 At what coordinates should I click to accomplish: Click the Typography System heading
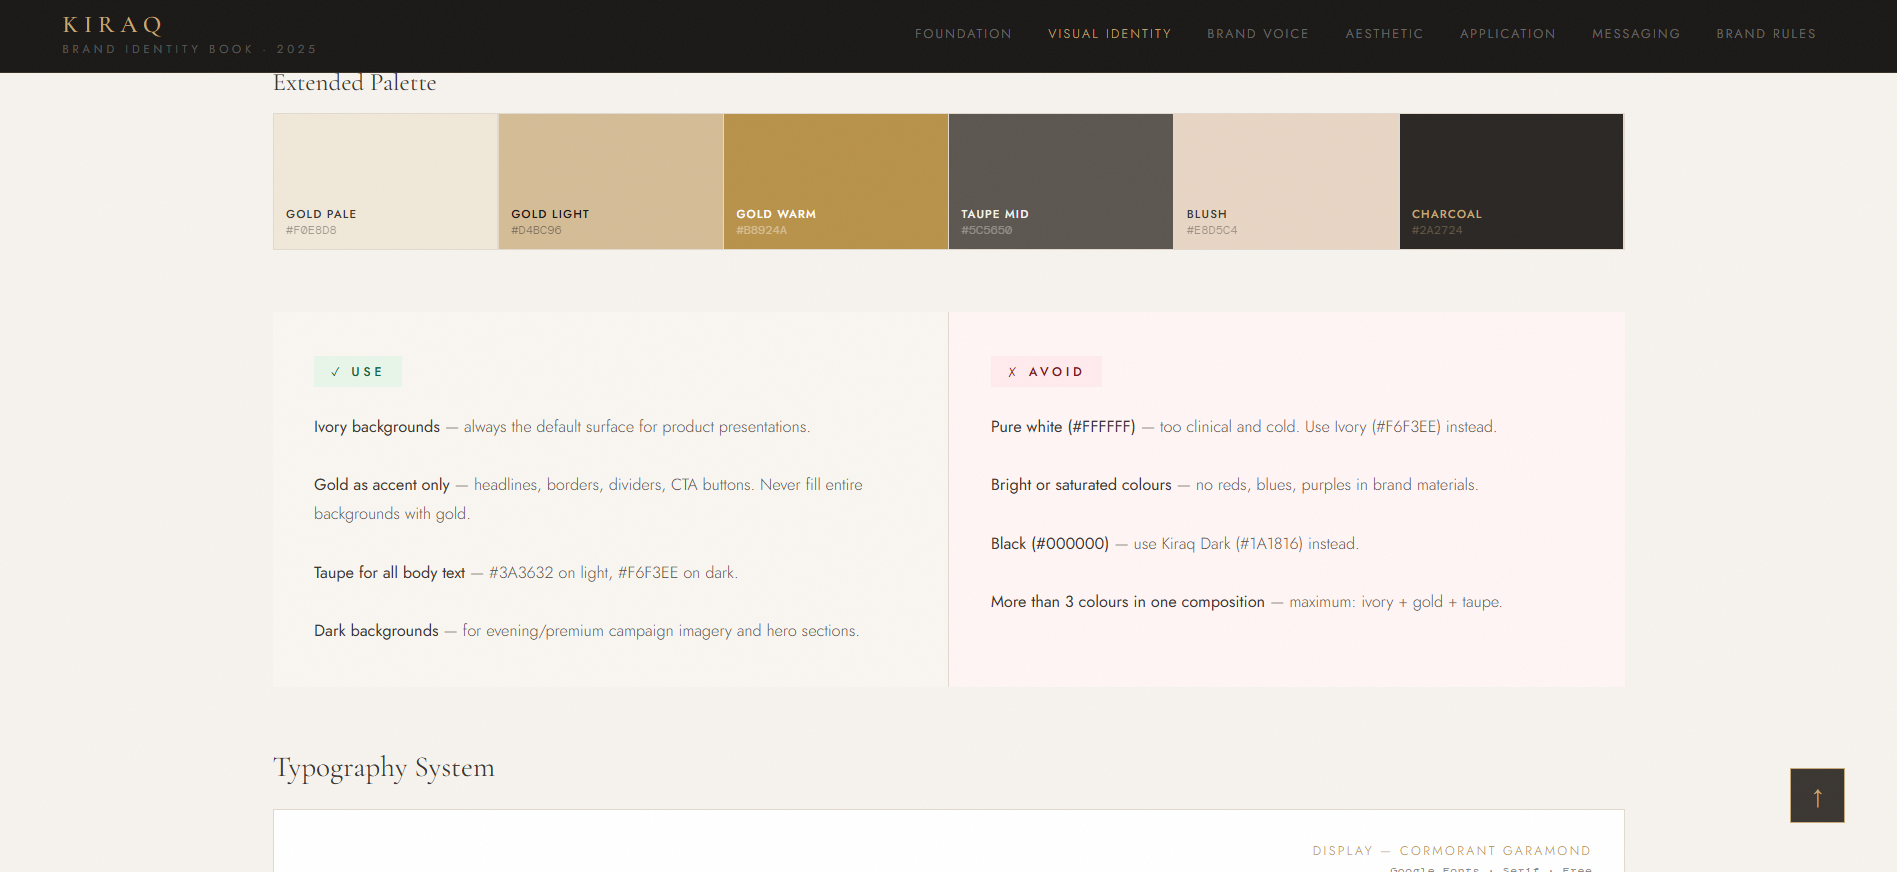pyautogui.click(x=384, y=768)
